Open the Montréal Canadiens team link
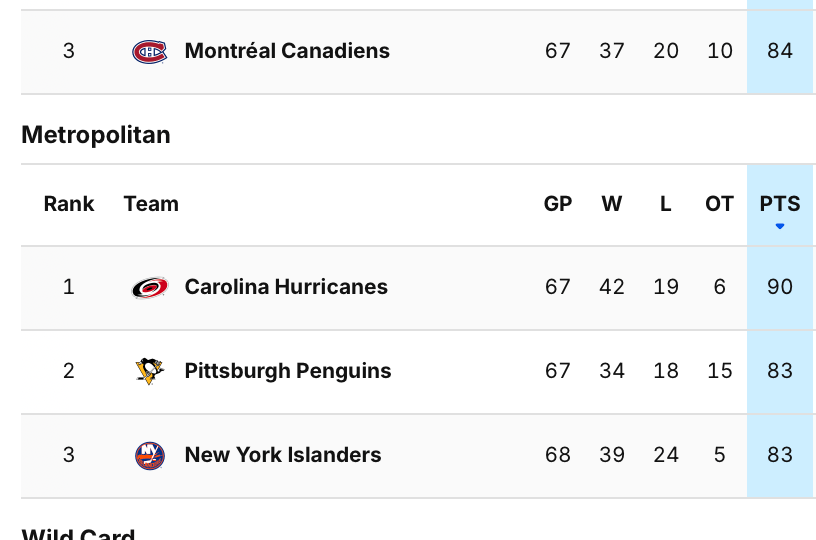The height and width of the screenshot is (540, 816). point(287,51)
